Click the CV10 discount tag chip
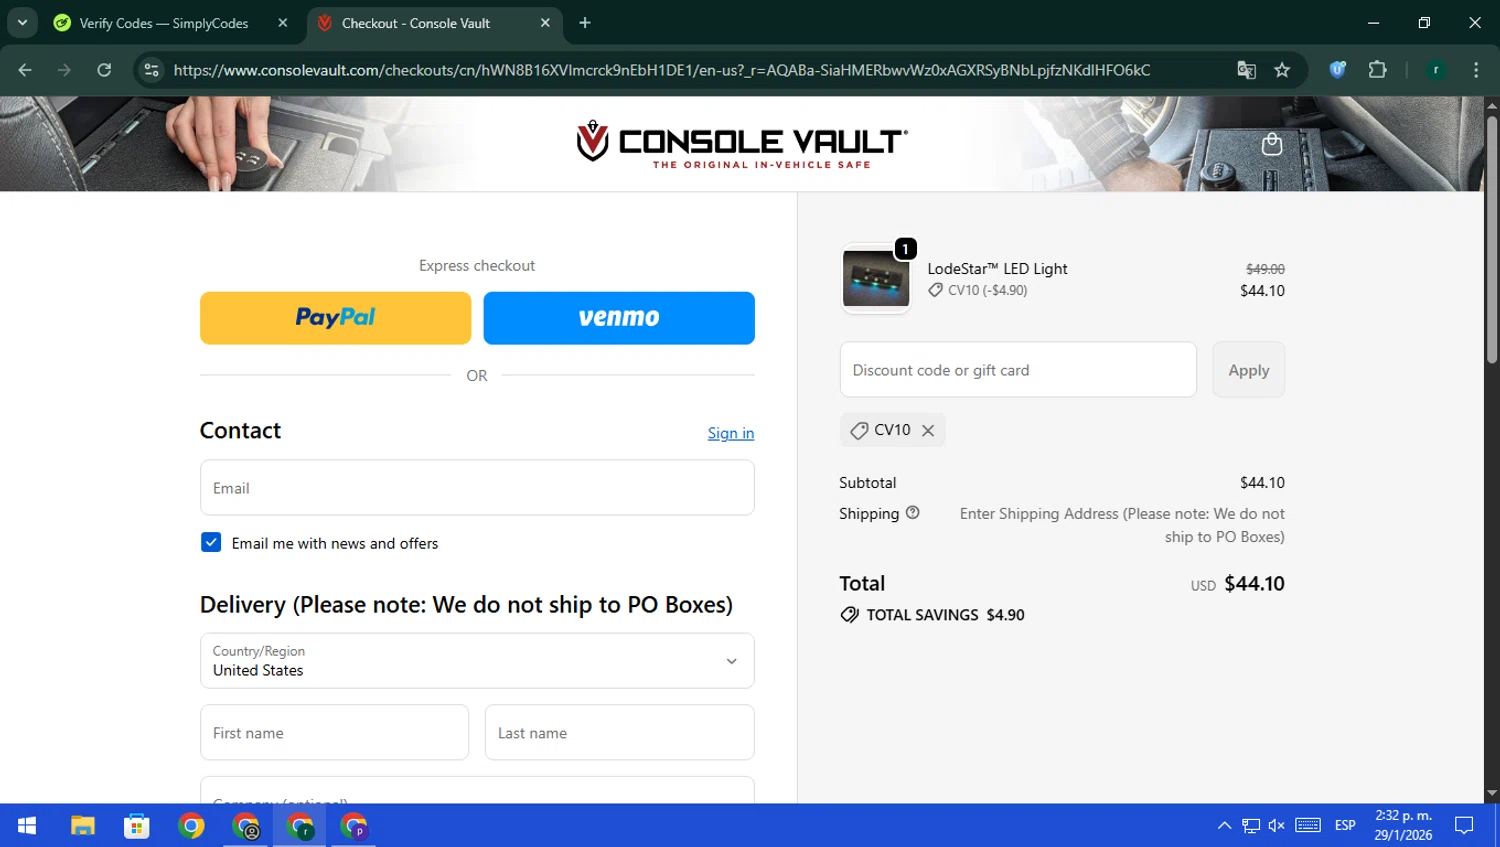The image size is (1500, 847). (x=892, y=430)
